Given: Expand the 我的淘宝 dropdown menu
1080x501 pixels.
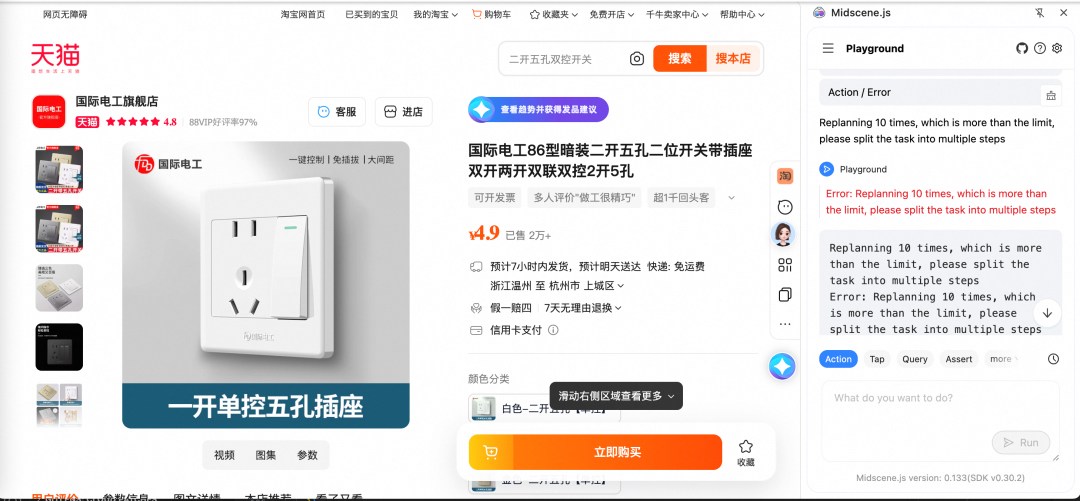Looking at the screenshot, I should pyautogui.click(x=435, y=15).
